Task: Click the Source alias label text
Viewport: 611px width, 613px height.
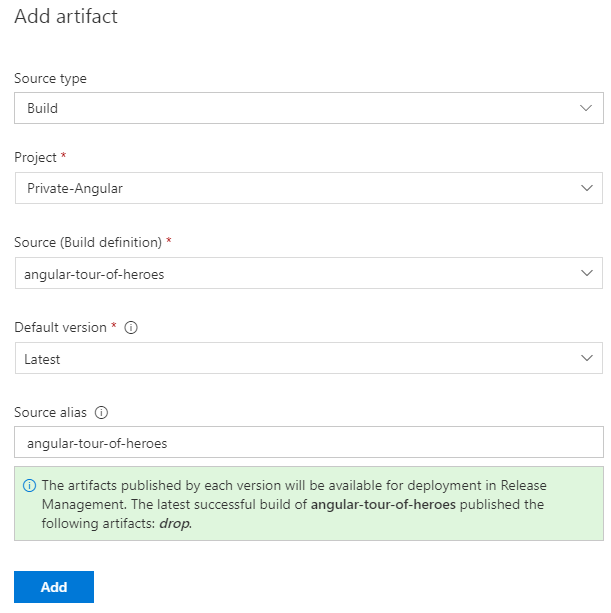Action: click(x=52, y=412)
